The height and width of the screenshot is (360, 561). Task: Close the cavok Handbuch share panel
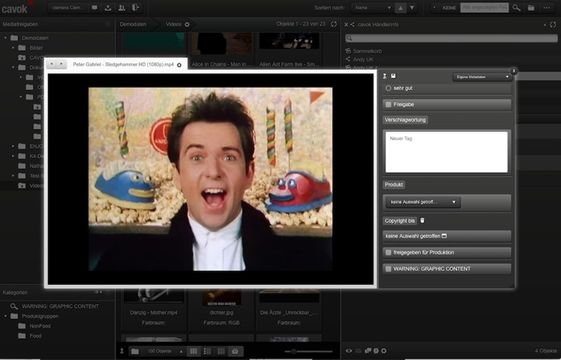(346, 25)
